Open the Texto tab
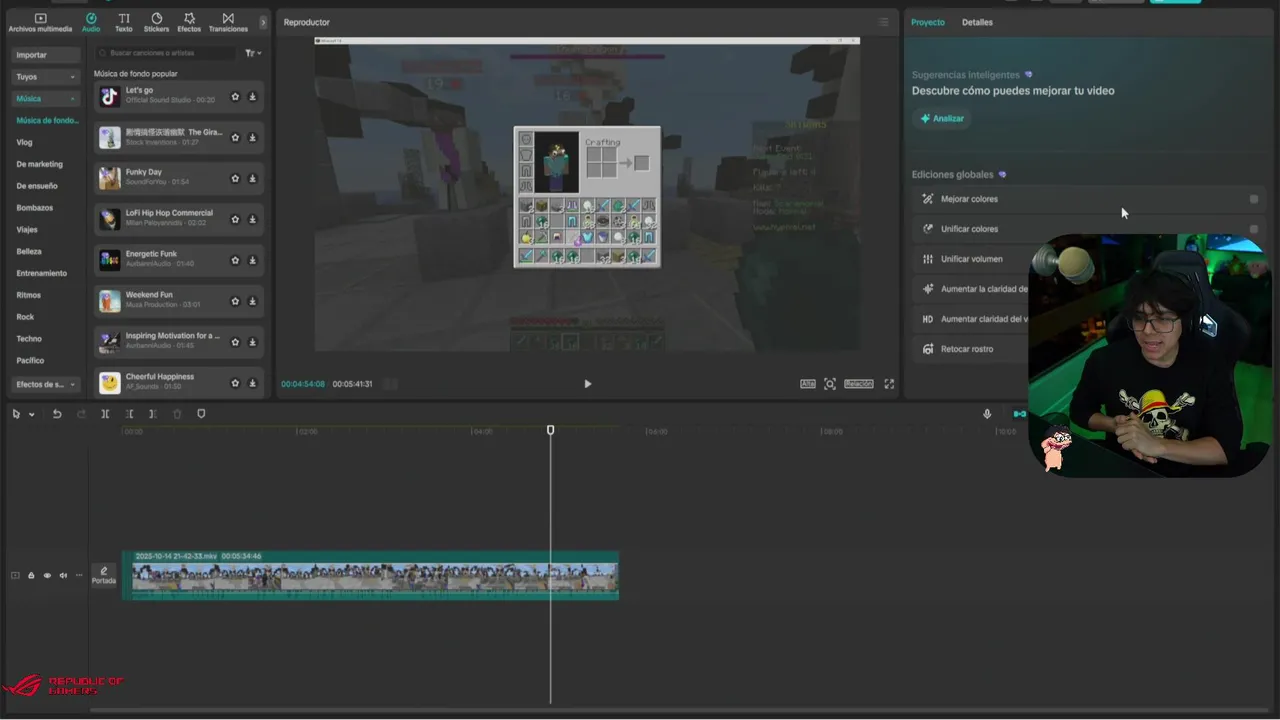Viewport: 1280px width, 720px height. (x=124, y=22)
